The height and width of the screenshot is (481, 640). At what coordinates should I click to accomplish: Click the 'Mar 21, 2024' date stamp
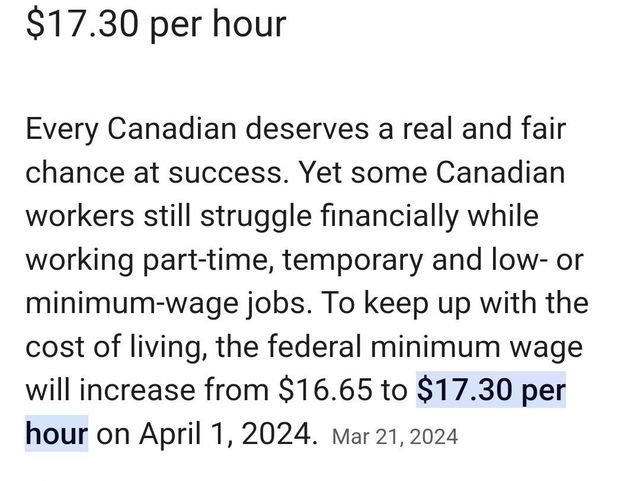pos(392,436)
